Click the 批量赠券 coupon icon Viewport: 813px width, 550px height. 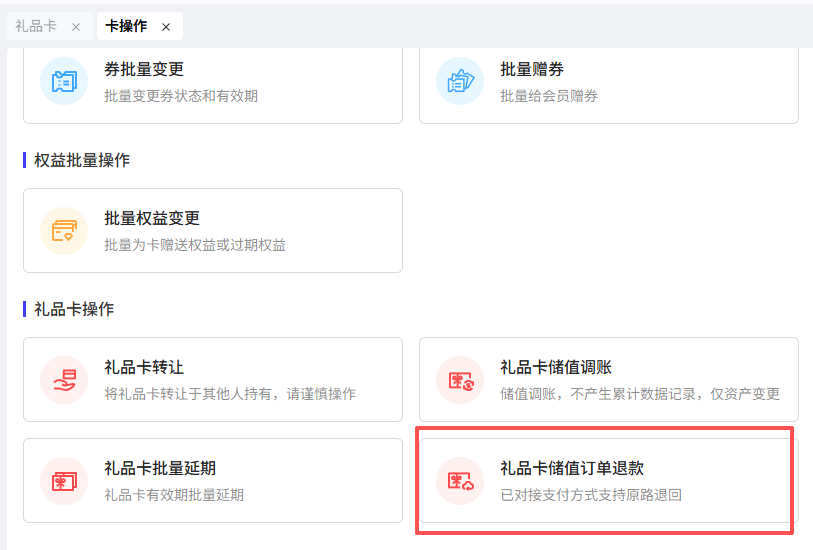[460, 81]
